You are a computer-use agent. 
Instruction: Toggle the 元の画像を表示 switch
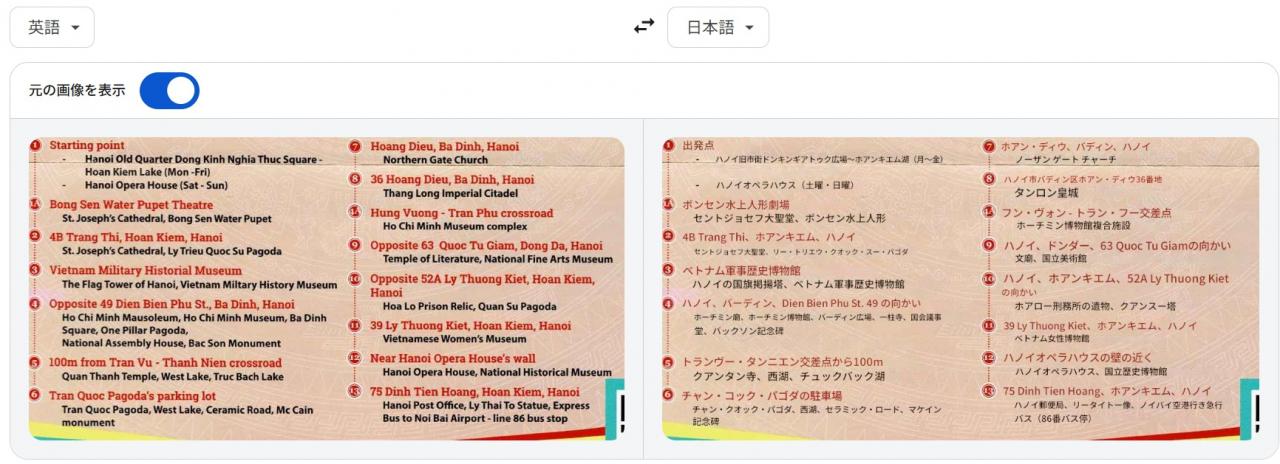point(169,90)
